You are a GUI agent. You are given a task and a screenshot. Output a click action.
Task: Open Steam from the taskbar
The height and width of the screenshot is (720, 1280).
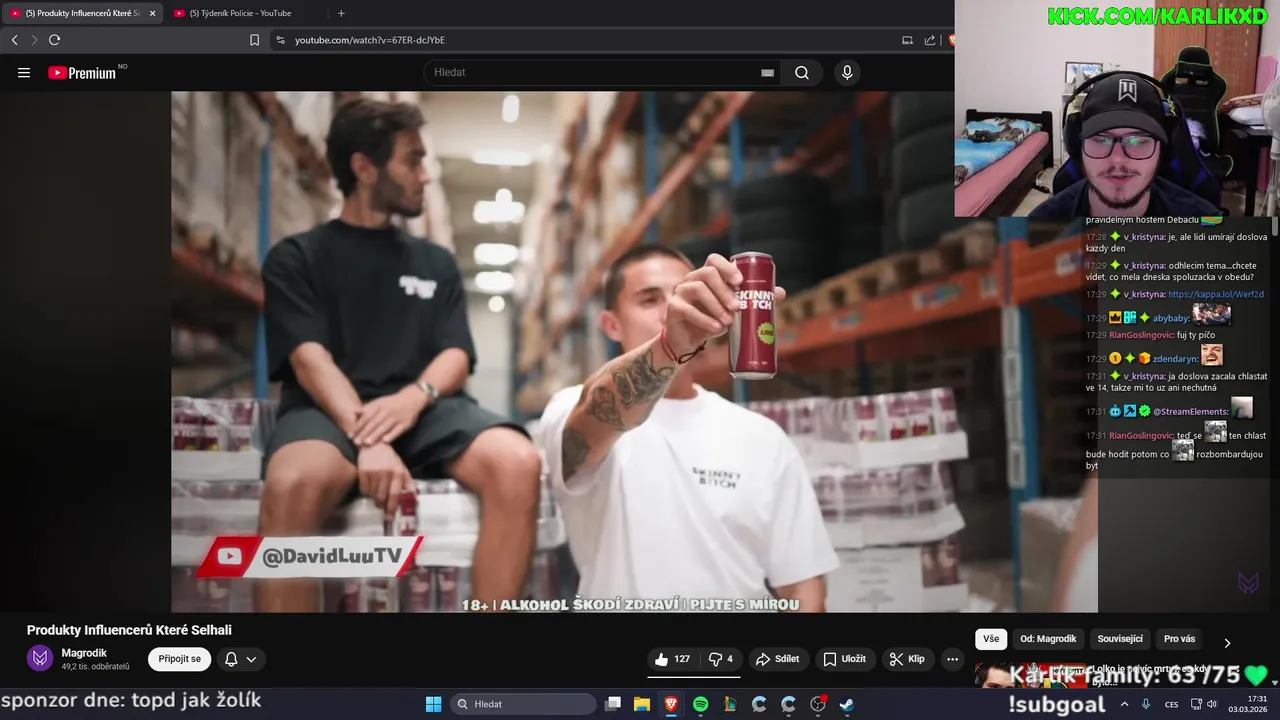[846, 704]
